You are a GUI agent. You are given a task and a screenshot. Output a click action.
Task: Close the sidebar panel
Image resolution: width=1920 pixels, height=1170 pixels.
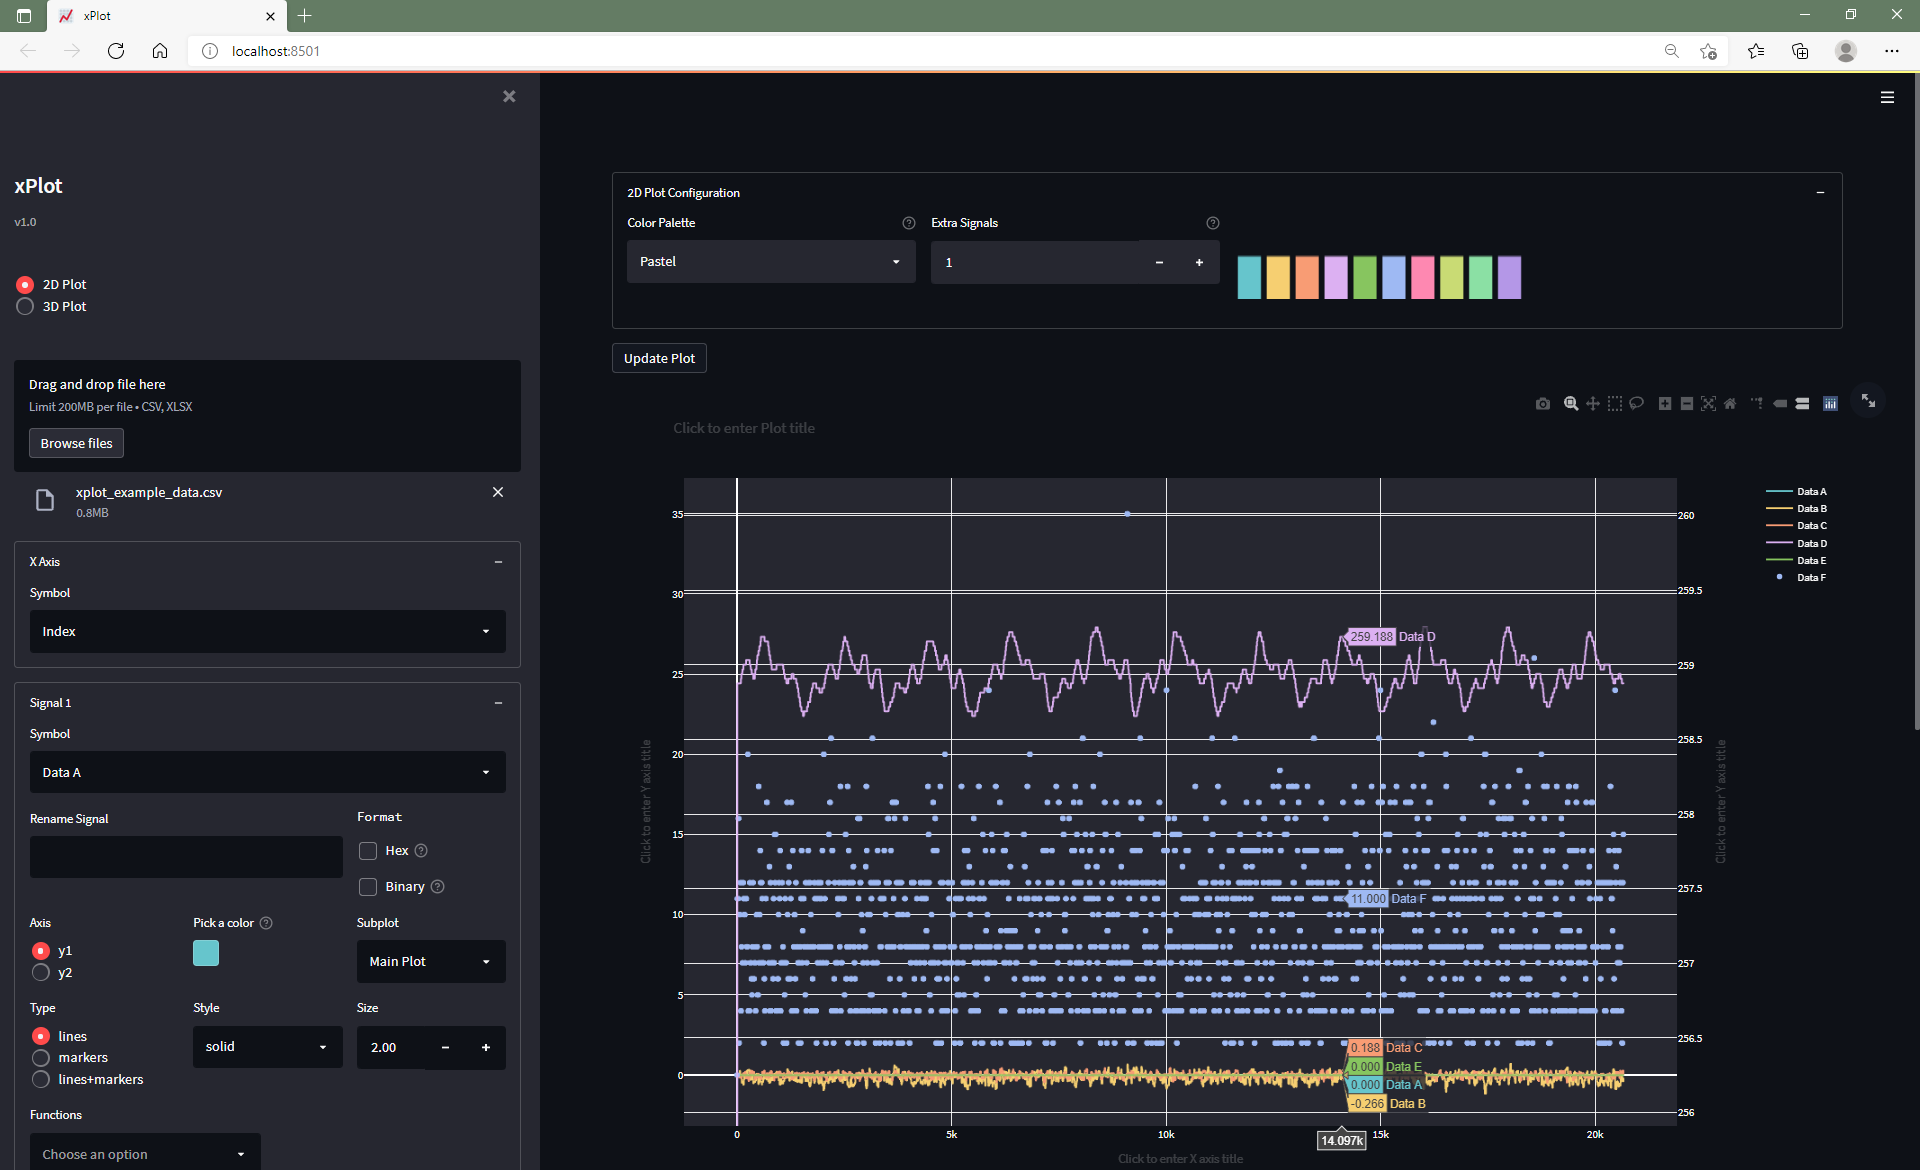point(509,96)
